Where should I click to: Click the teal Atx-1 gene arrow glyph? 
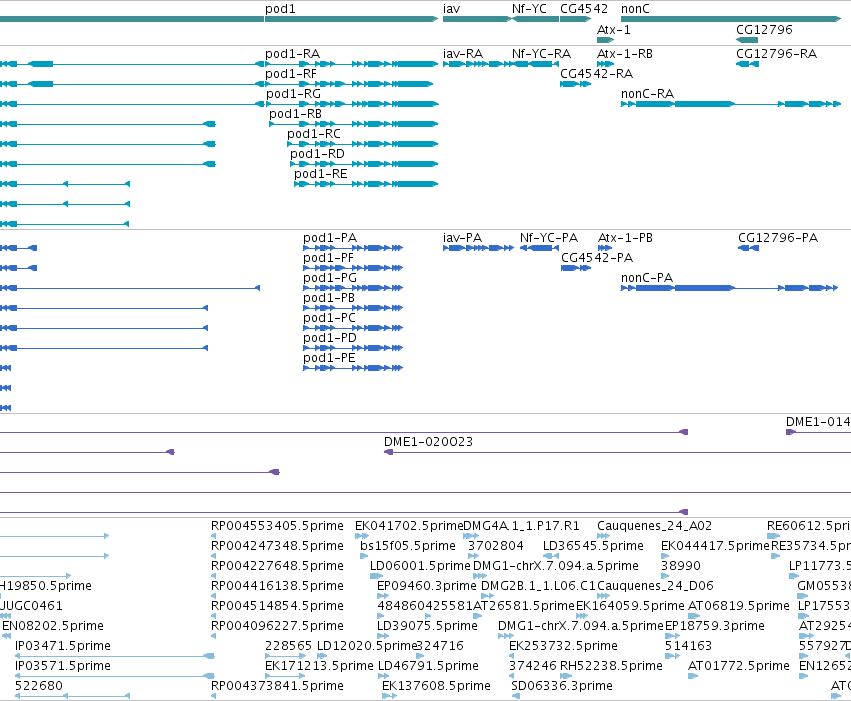point(606,40)
